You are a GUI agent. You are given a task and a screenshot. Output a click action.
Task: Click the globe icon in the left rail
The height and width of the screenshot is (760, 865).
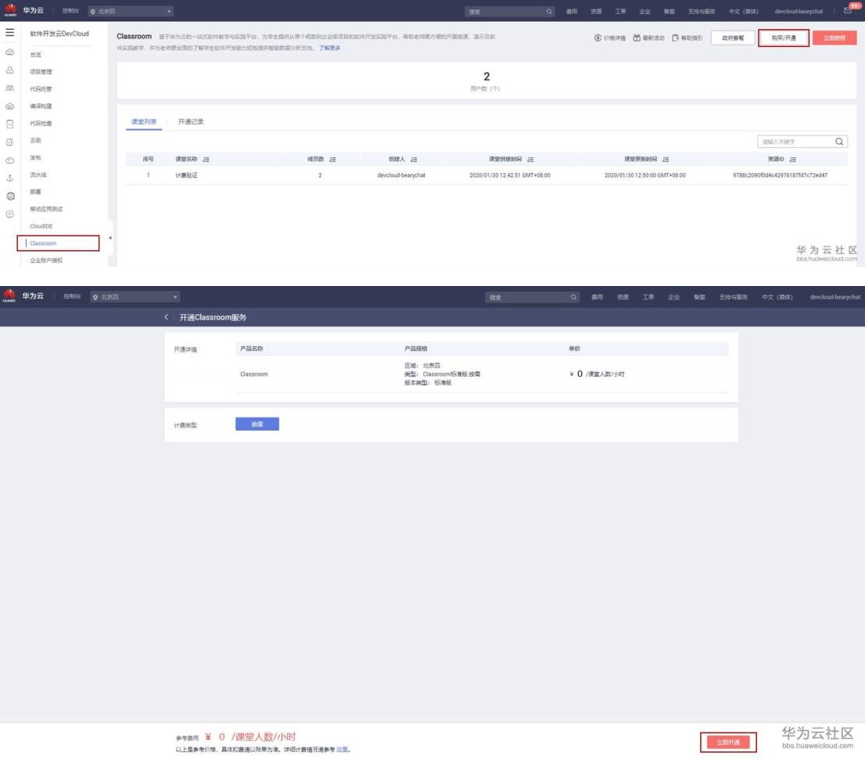click(x=10, y=196)
